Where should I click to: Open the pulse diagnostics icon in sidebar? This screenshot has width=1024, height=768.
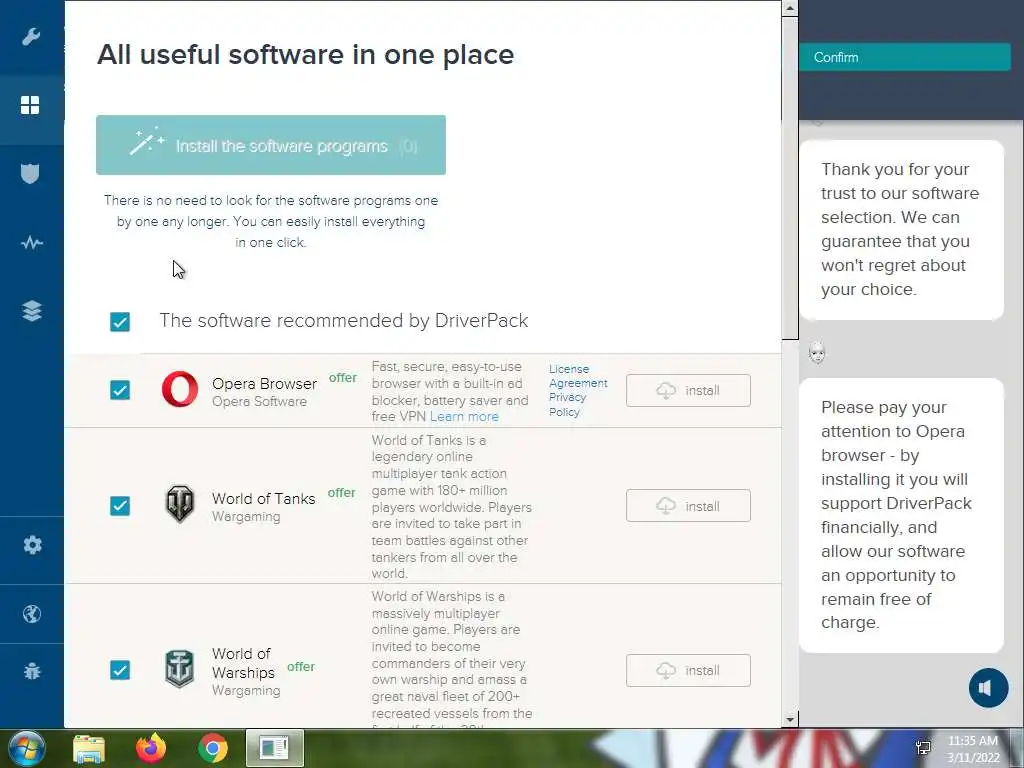(x=31, y=244)
